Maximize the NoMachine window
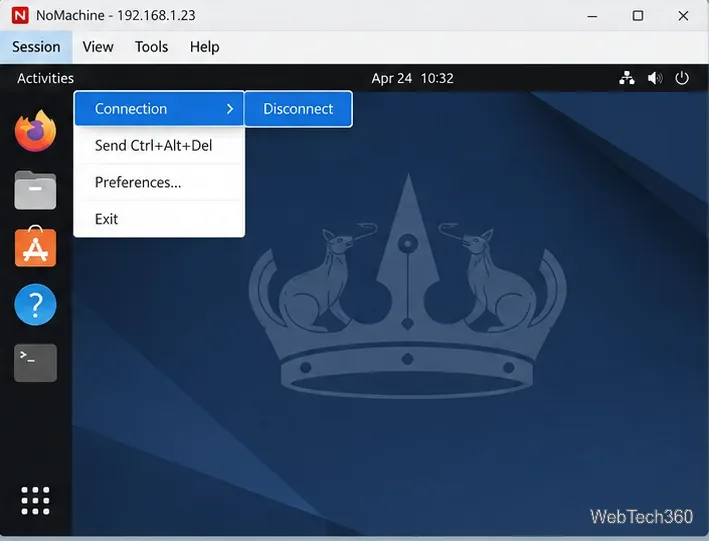The image size is (709, 541). pyautogui.click(x=638, y=16)
